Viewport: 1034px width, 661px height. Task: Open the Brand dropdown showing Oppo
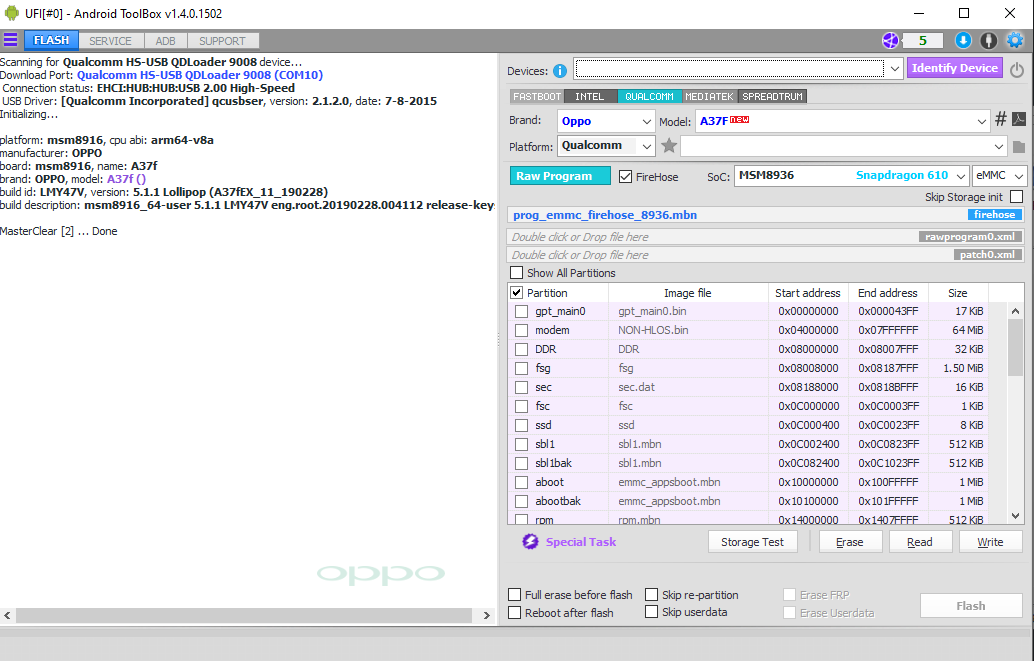606,121
